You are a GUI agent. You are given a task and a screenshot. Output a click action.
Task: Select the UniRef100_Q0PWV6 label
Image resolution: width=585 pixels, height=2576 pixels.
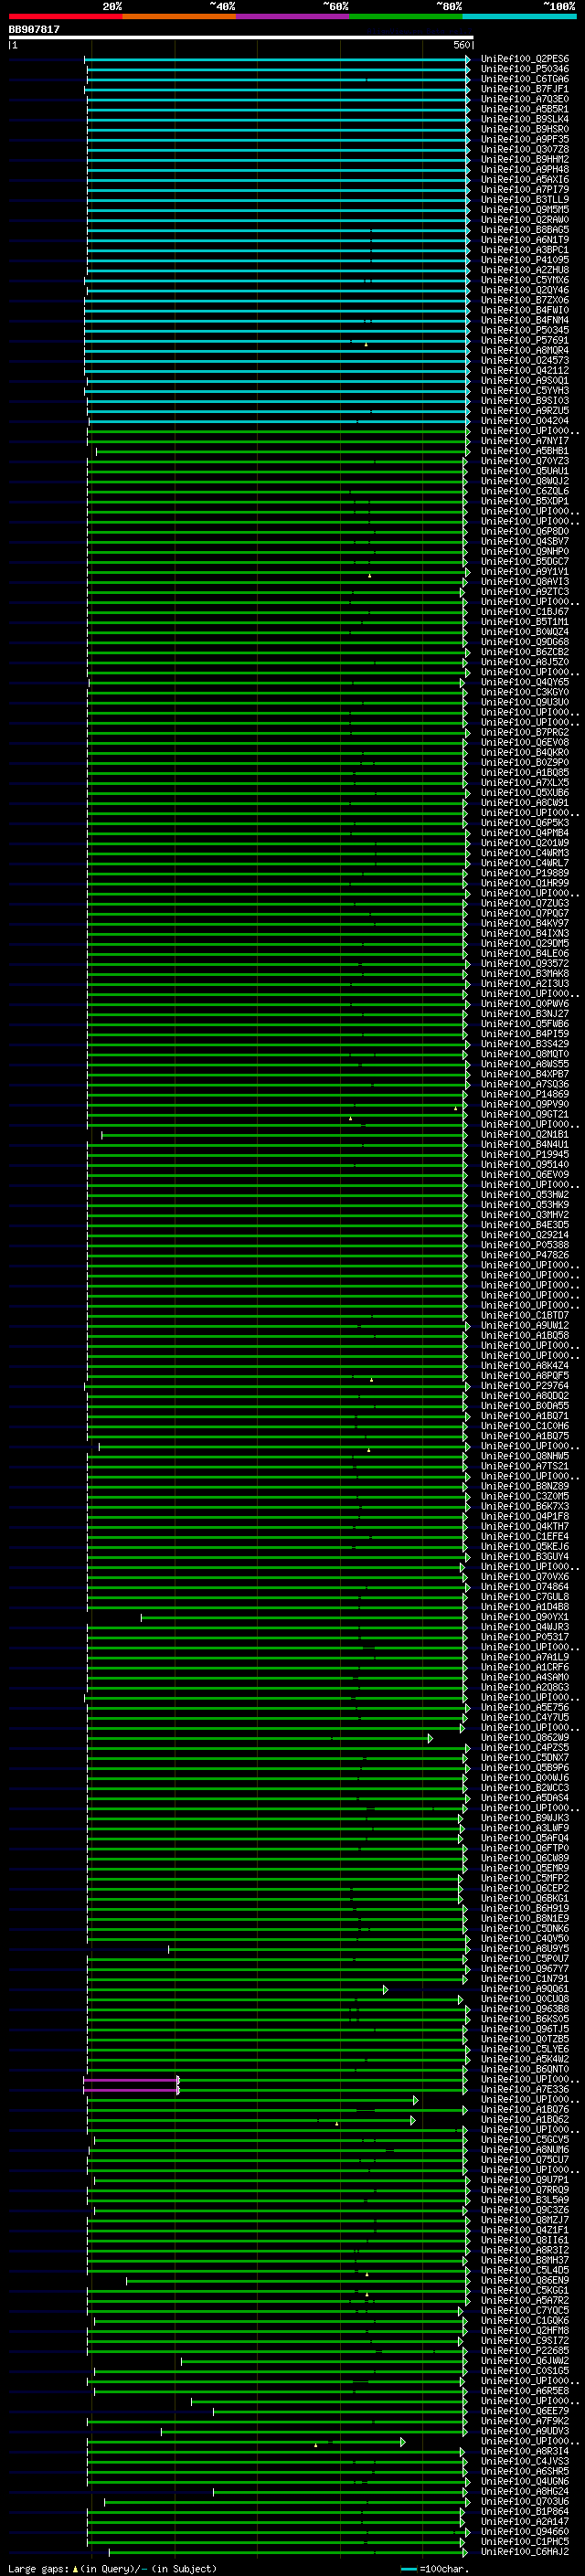pyautogui.click(x=524, y=1003)
